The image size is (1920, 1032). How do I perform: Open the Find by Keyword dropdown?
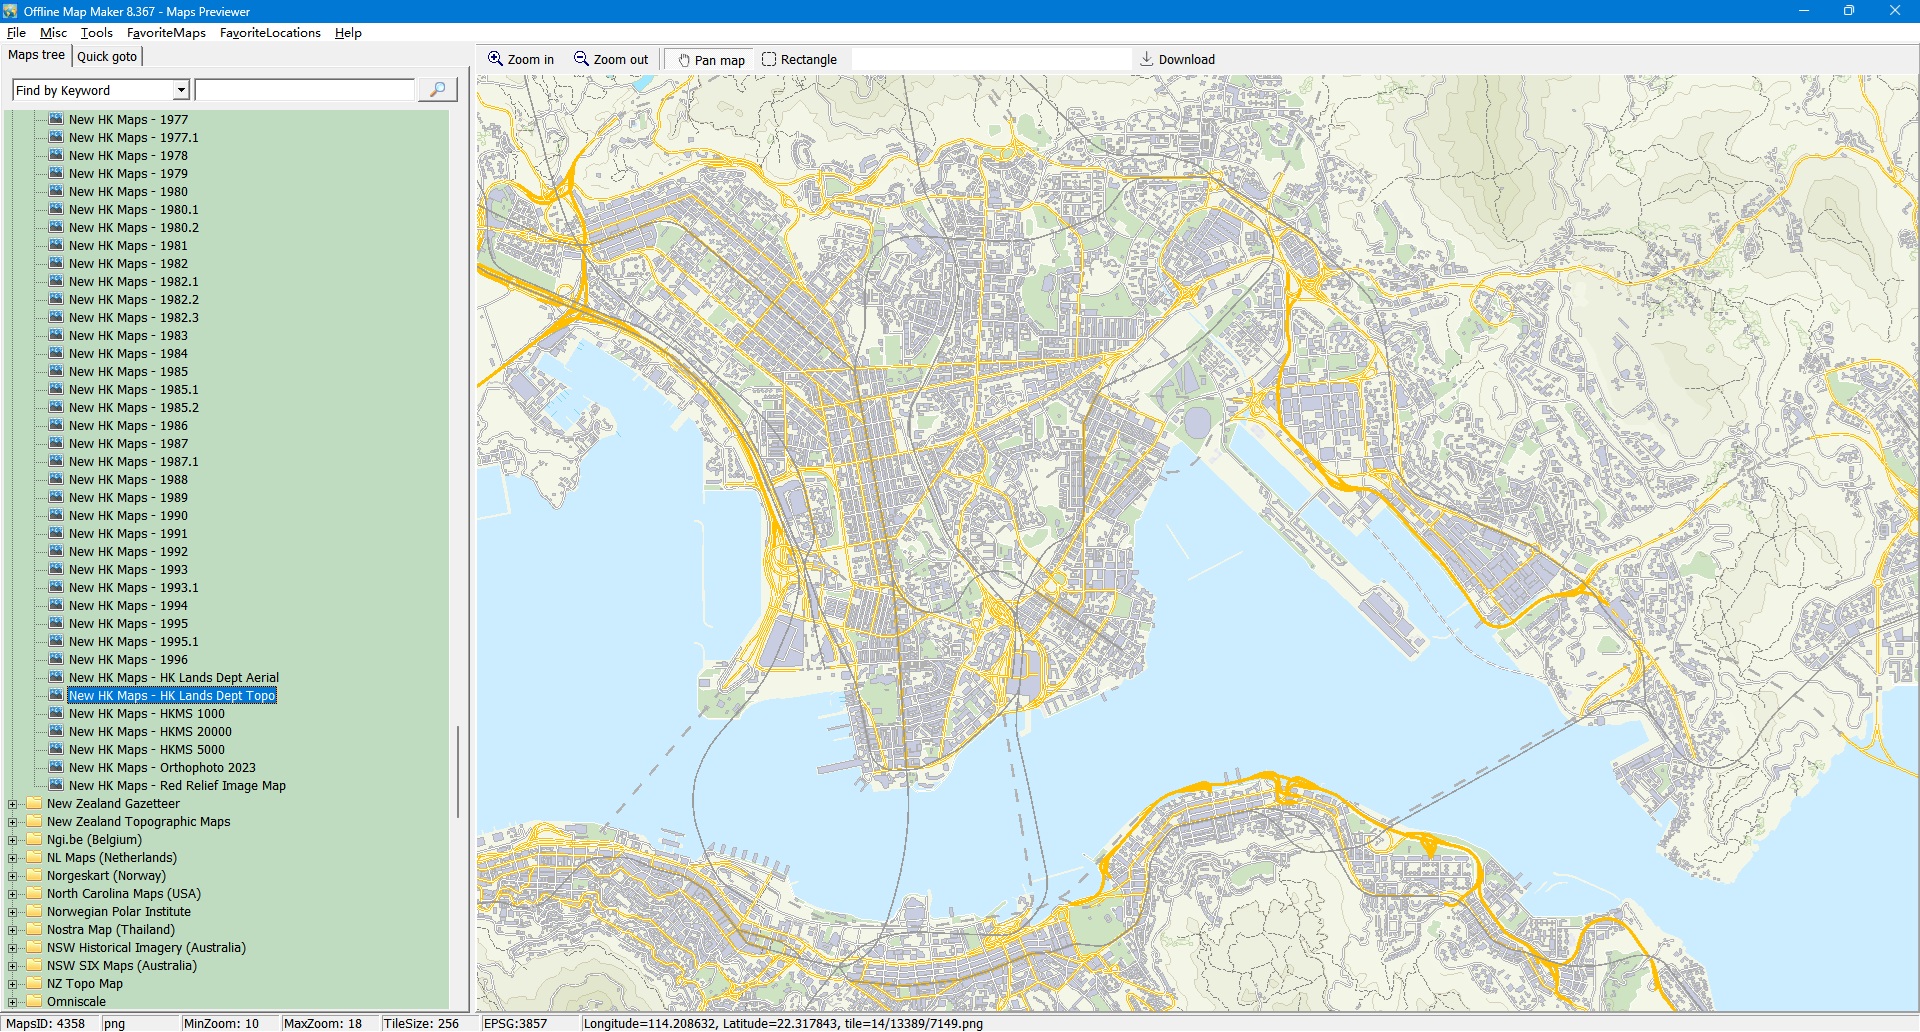[x=181, y=90]
